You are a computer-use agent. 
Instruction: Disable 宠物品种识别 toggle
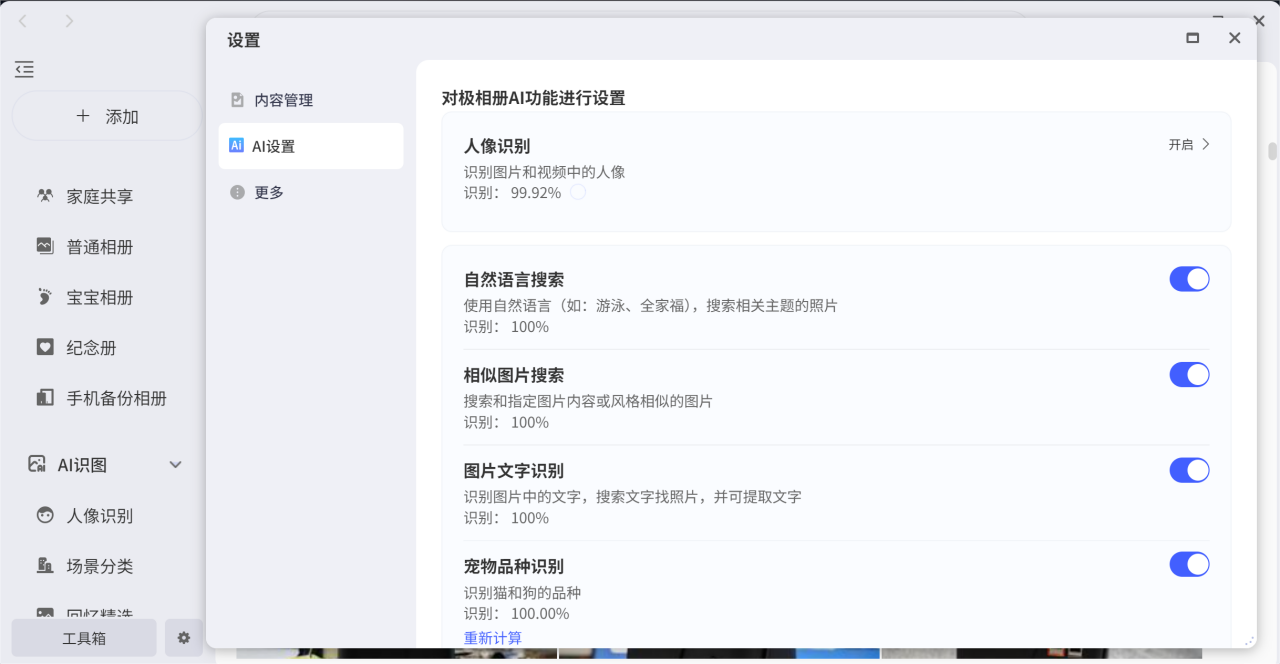coord(1189,565)
